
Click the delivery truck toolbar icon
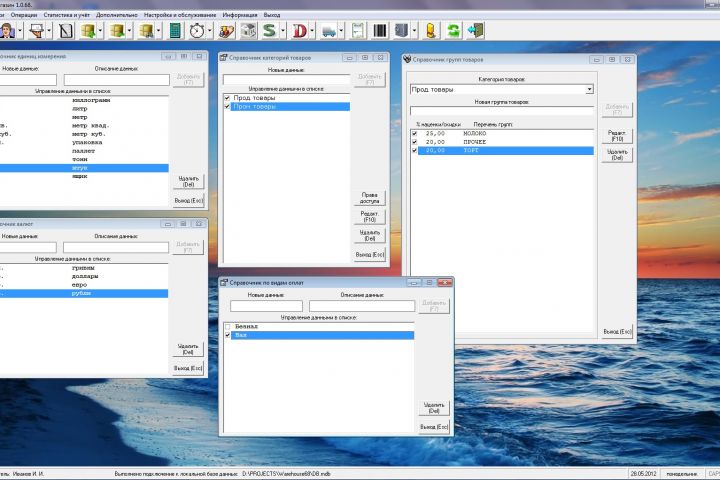(x=329, y=31)
